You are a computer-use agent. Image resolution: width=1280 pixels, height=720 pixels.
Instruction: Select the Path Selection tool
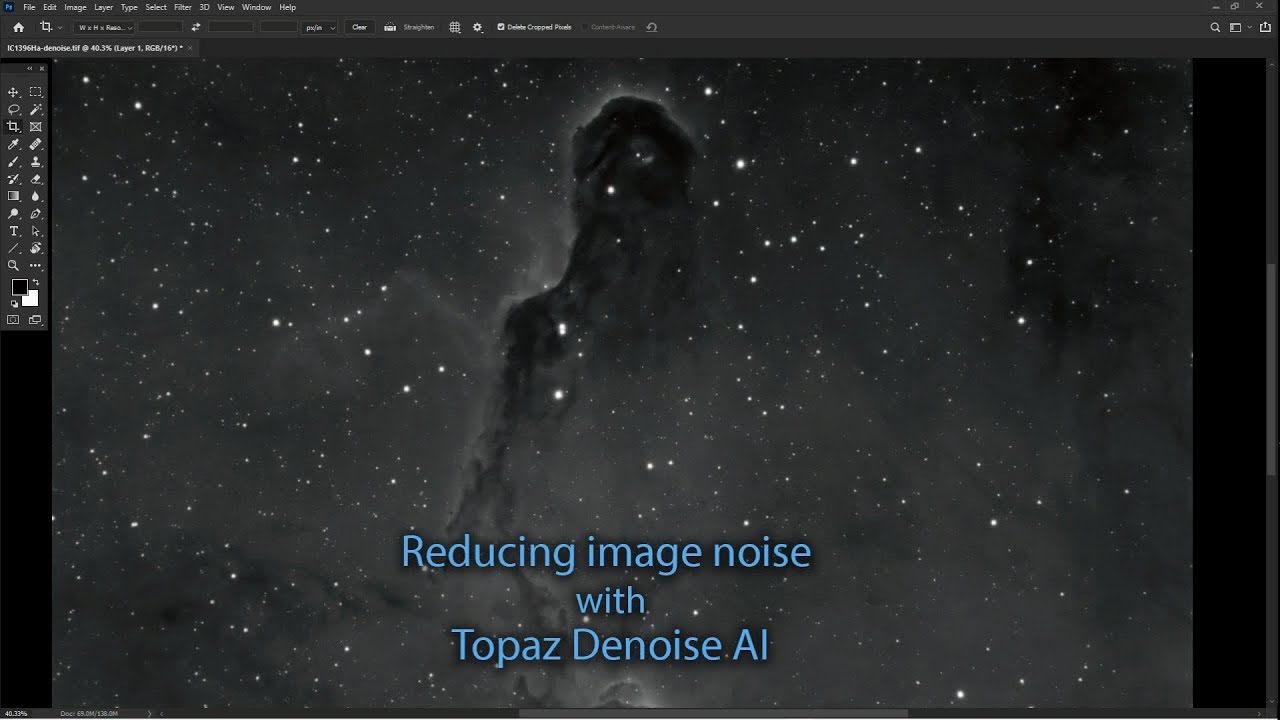click(x=36, y=231)
